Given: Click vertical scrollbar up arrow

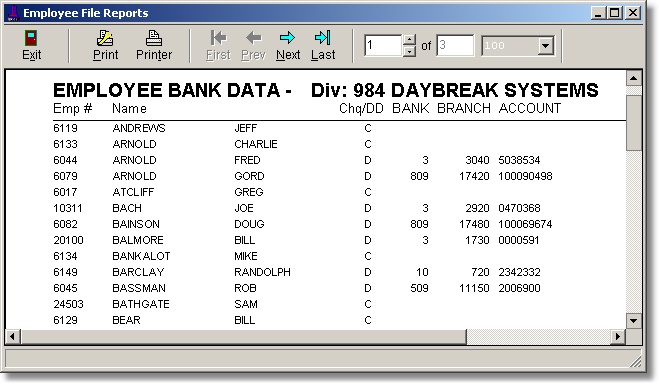Looking at the screenshot, I should click(633, 78).
